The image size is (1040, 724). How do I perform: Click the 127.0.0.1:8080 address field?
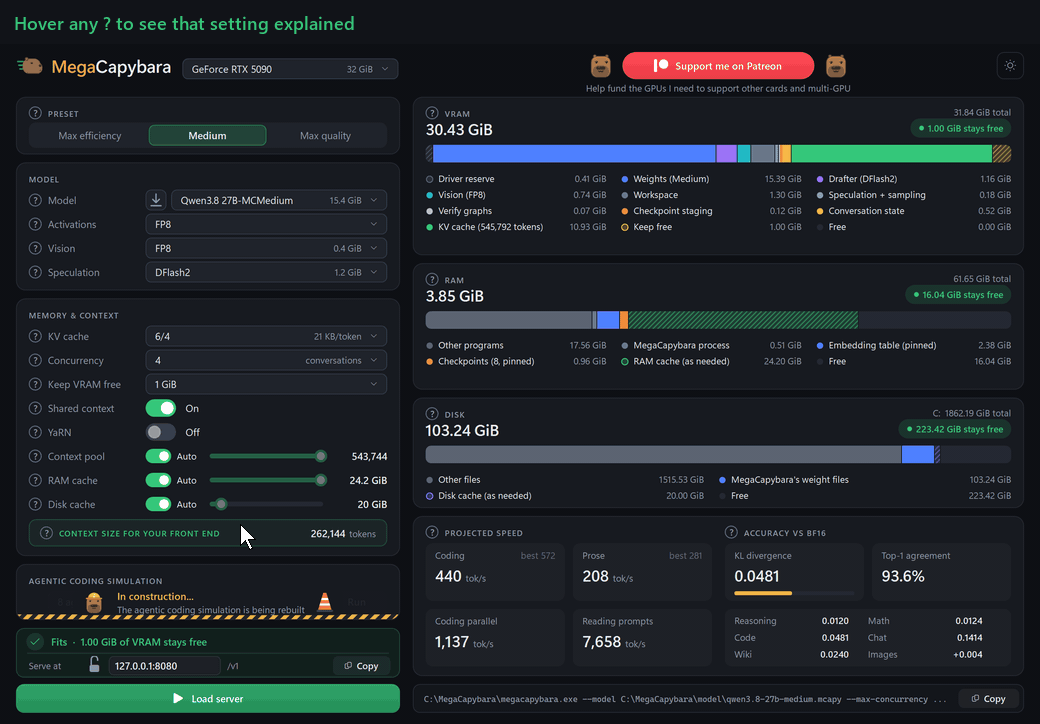click(x=164, y=666)
